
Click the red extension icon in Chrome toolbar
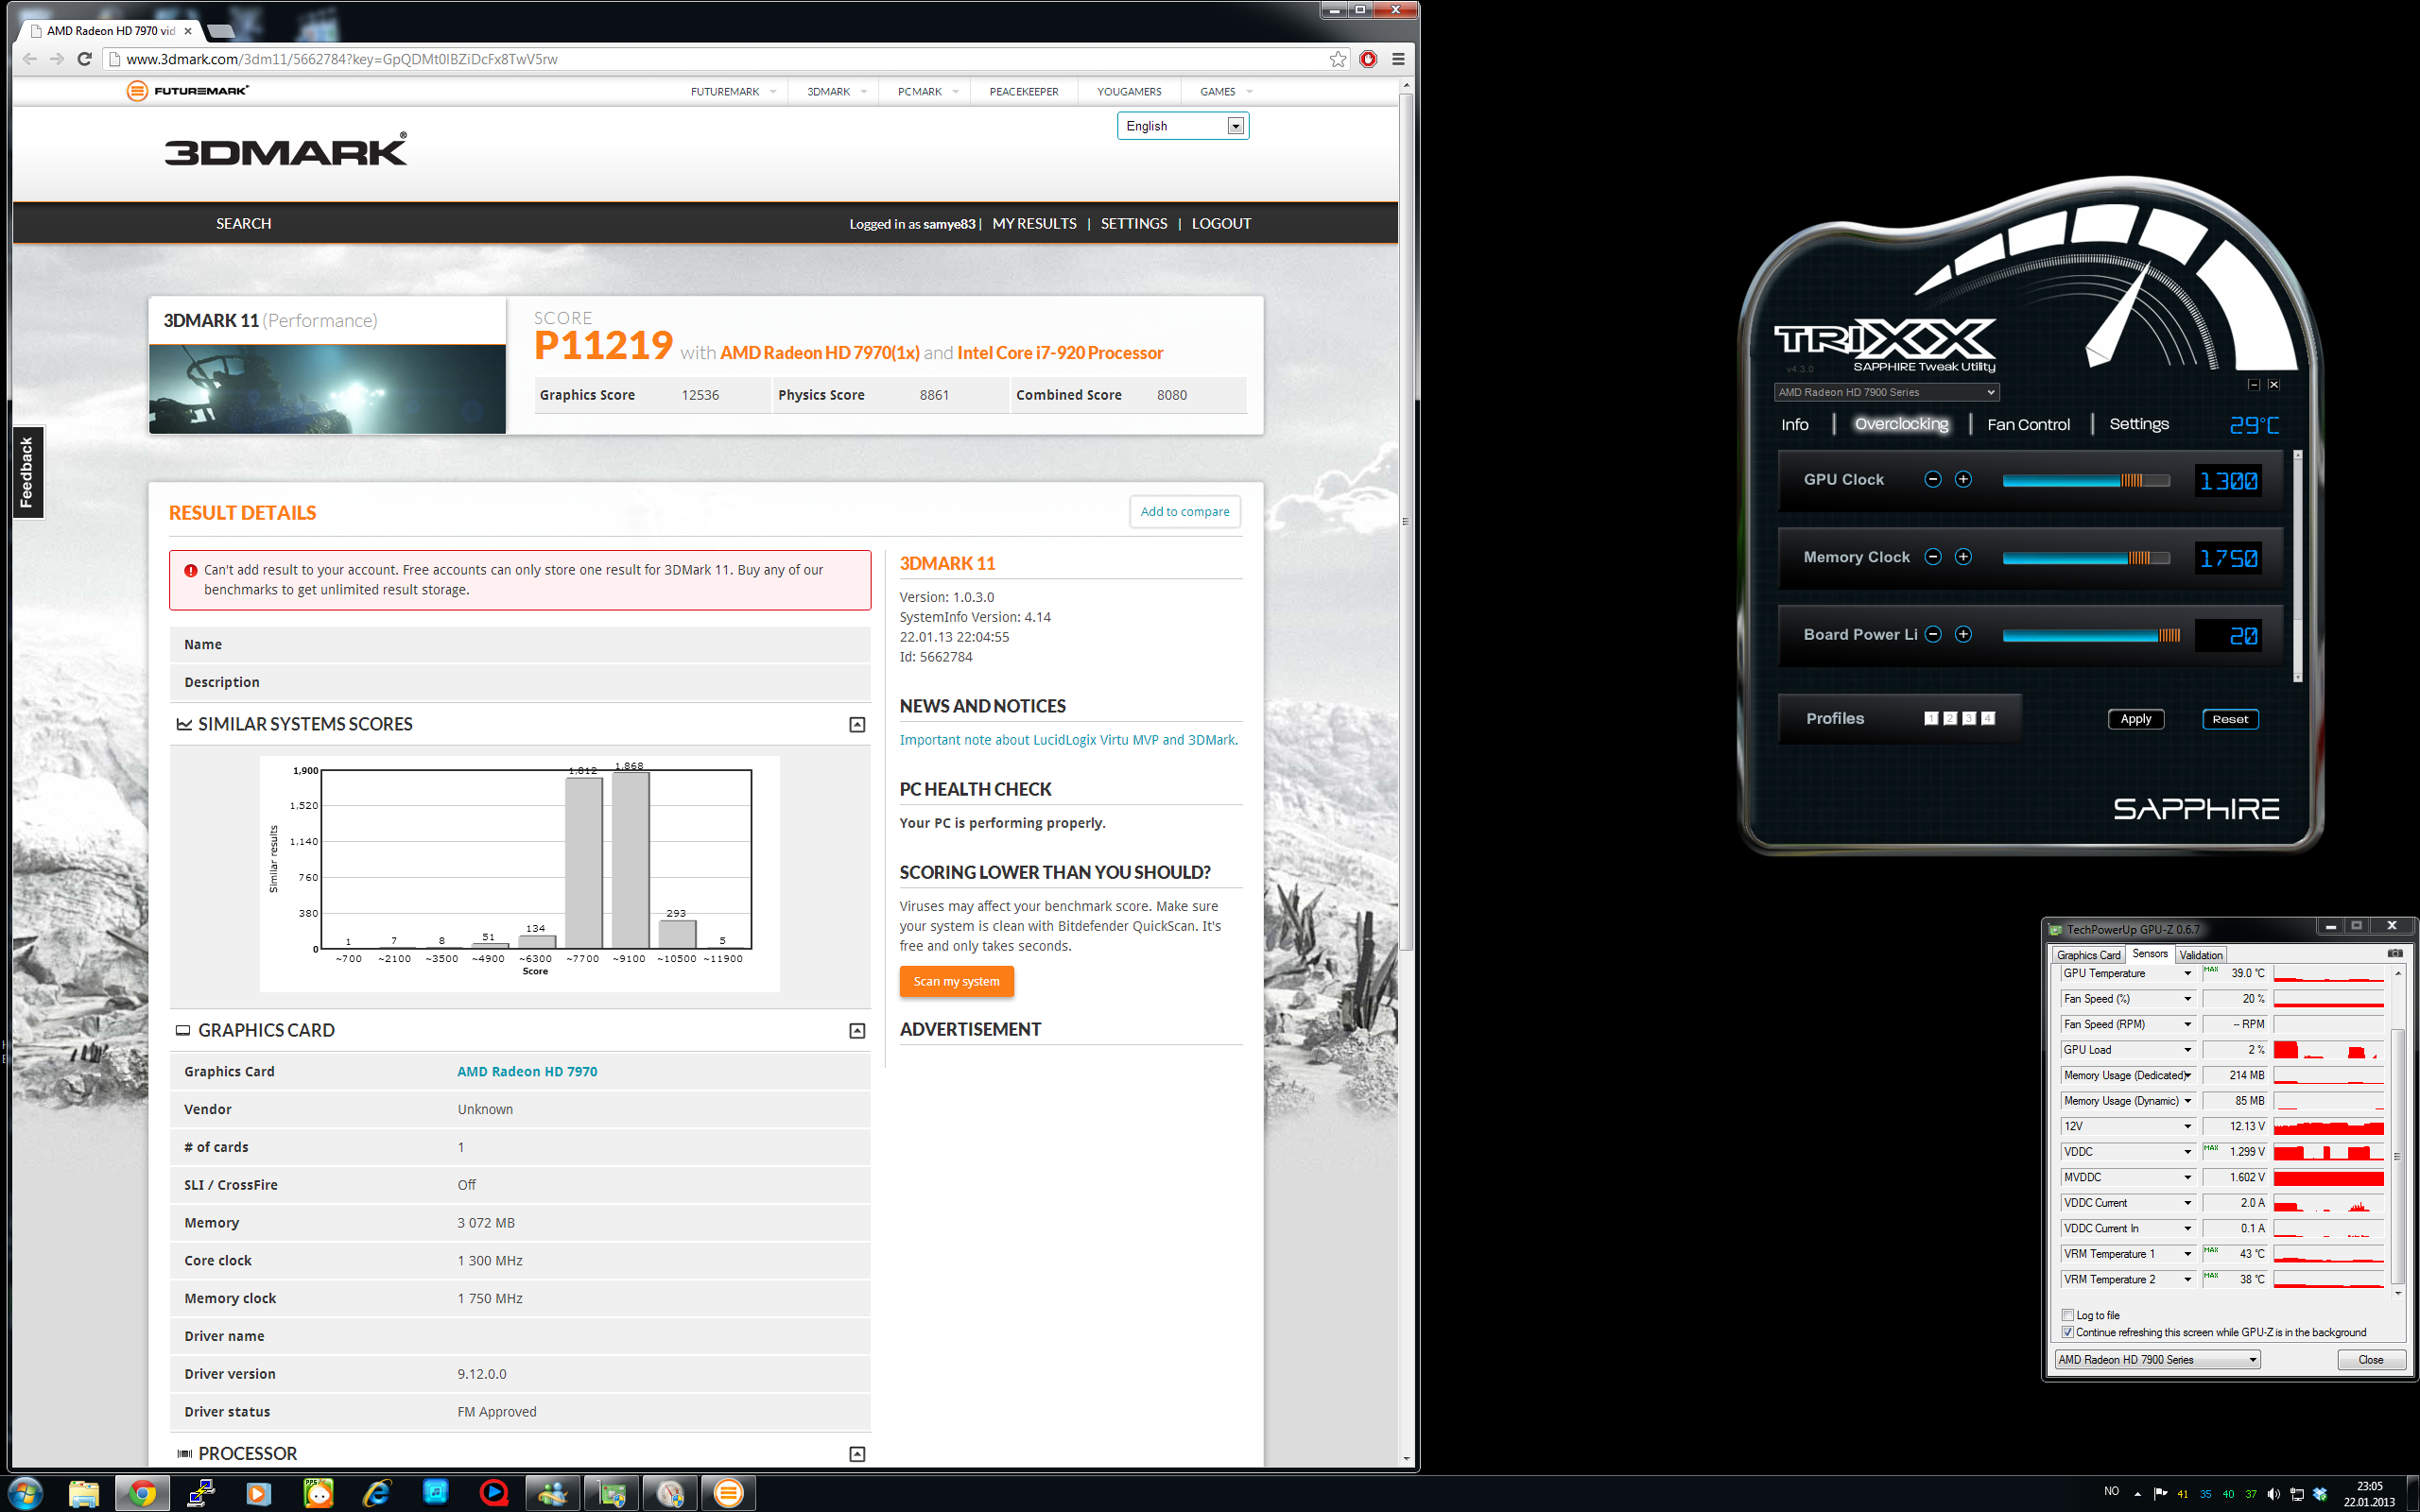pyautogui.click(x=1368, y=59)
